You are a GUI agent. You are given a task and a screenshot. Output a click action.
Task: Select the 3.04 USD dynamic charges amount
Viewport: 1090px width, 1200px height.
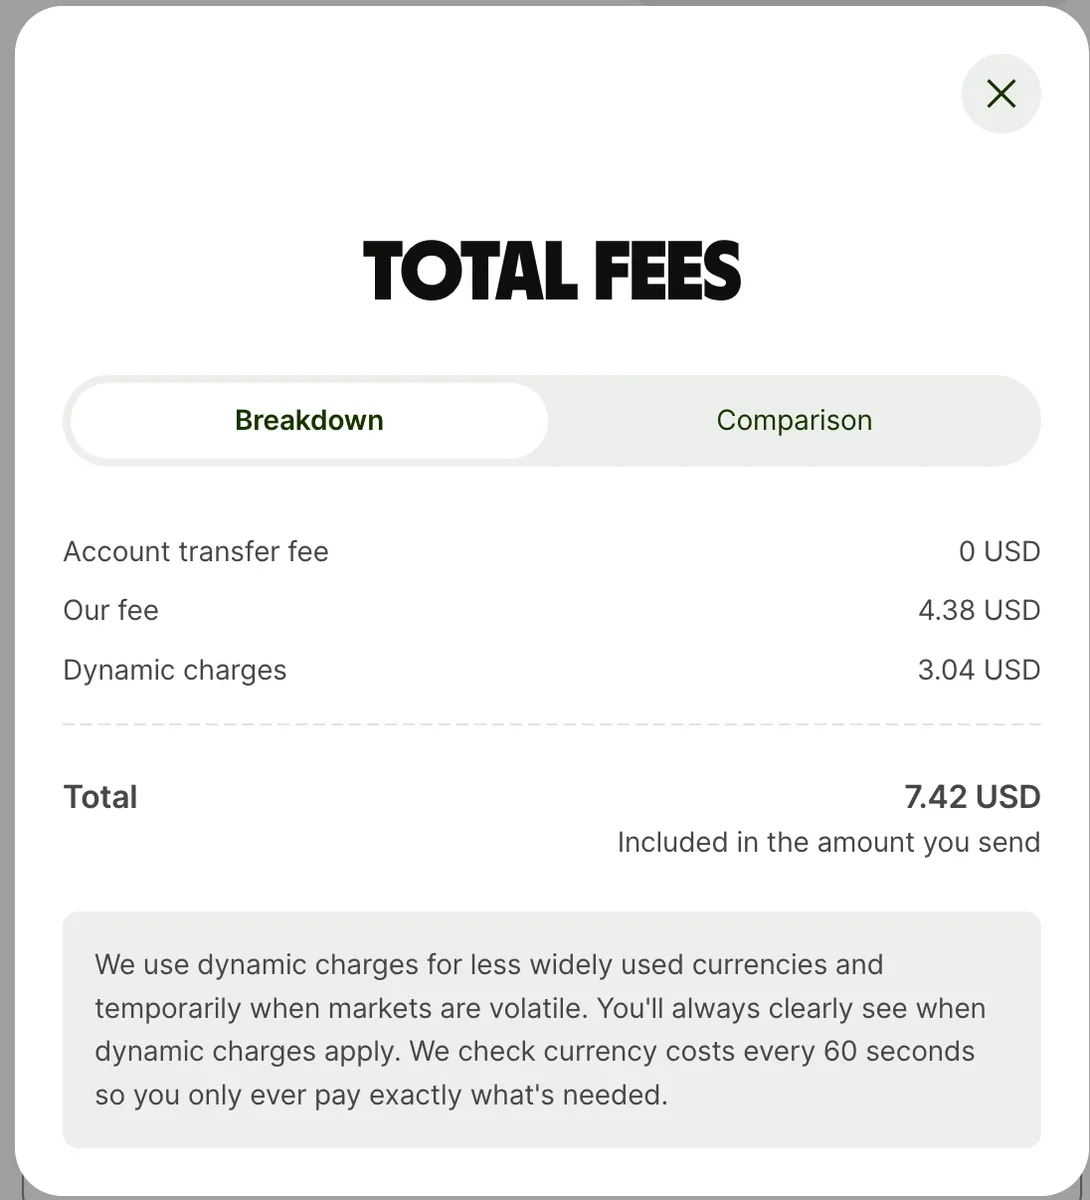click(x=979, y=670)
